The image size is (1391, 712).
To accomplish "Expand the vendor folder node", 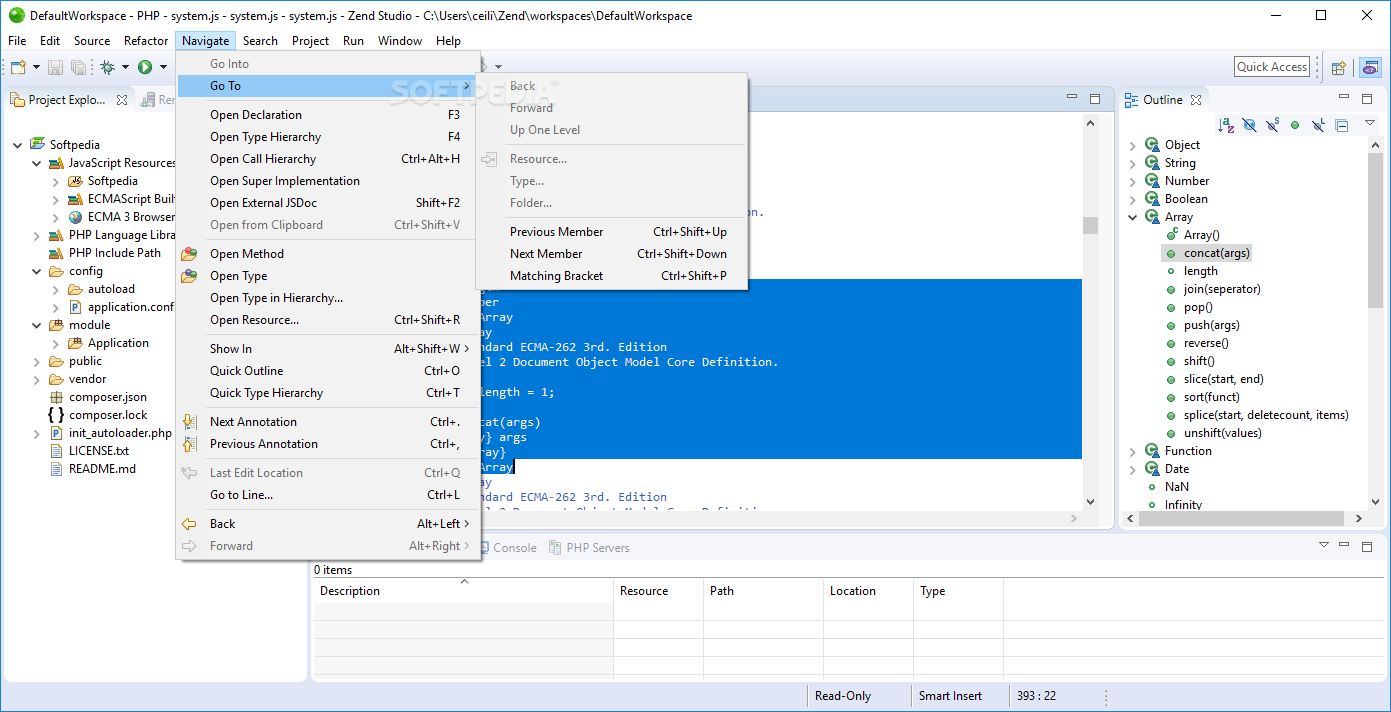I will pos(37,379).
